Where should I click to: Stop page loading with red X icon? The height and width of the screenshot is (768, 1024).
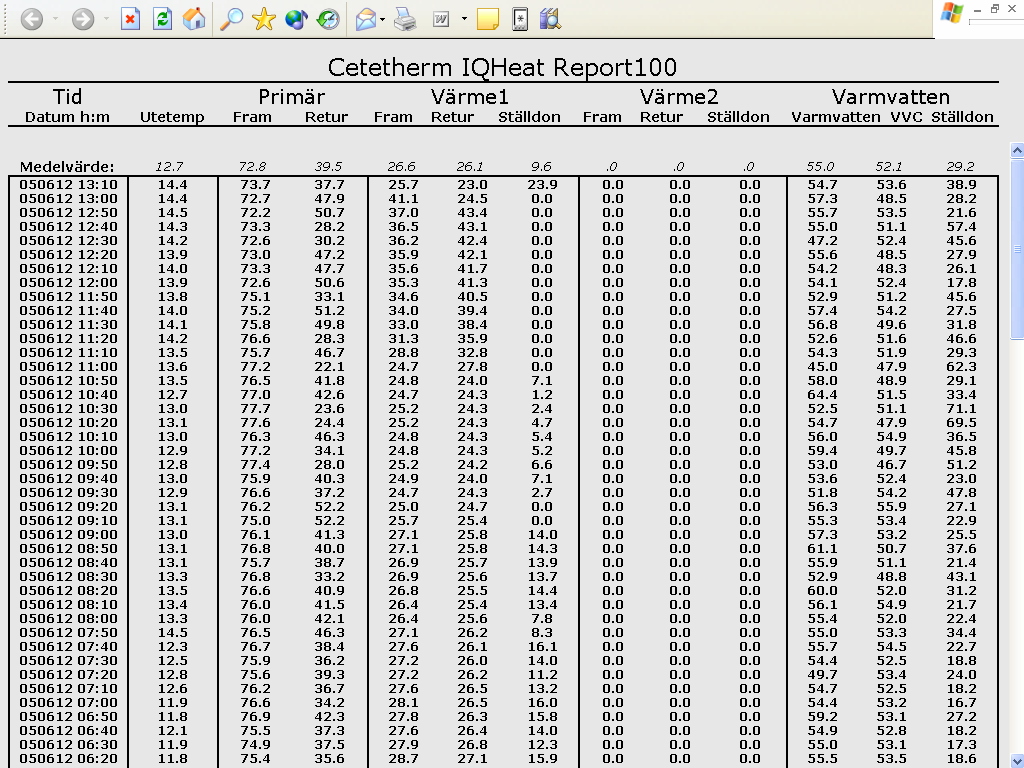(131, 19)
